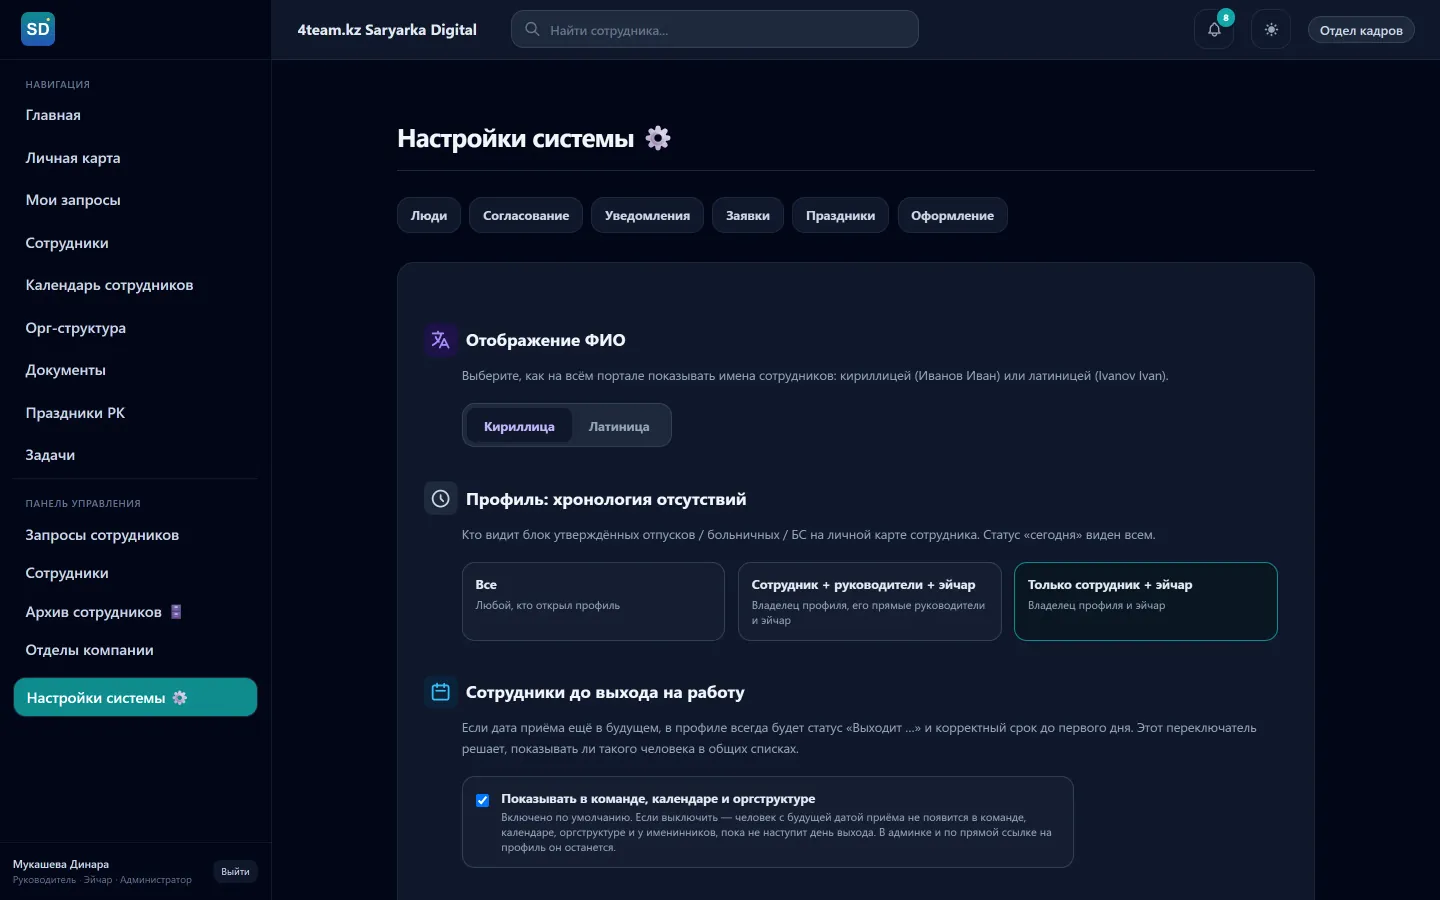Click the translate icon for ФИО display
Viewport: 1440px width, 900px height.
click(440, 340)
